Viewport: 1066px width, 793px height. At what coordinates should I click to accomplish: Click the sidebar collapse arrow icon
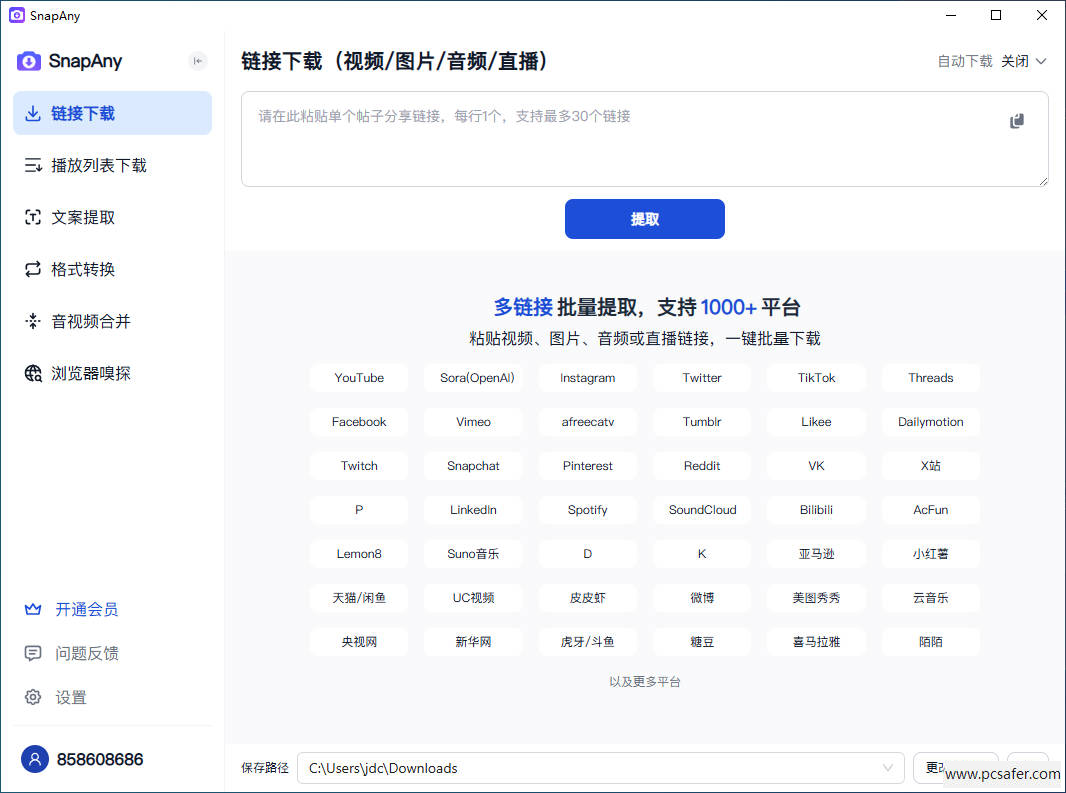(x=198, y=61)
